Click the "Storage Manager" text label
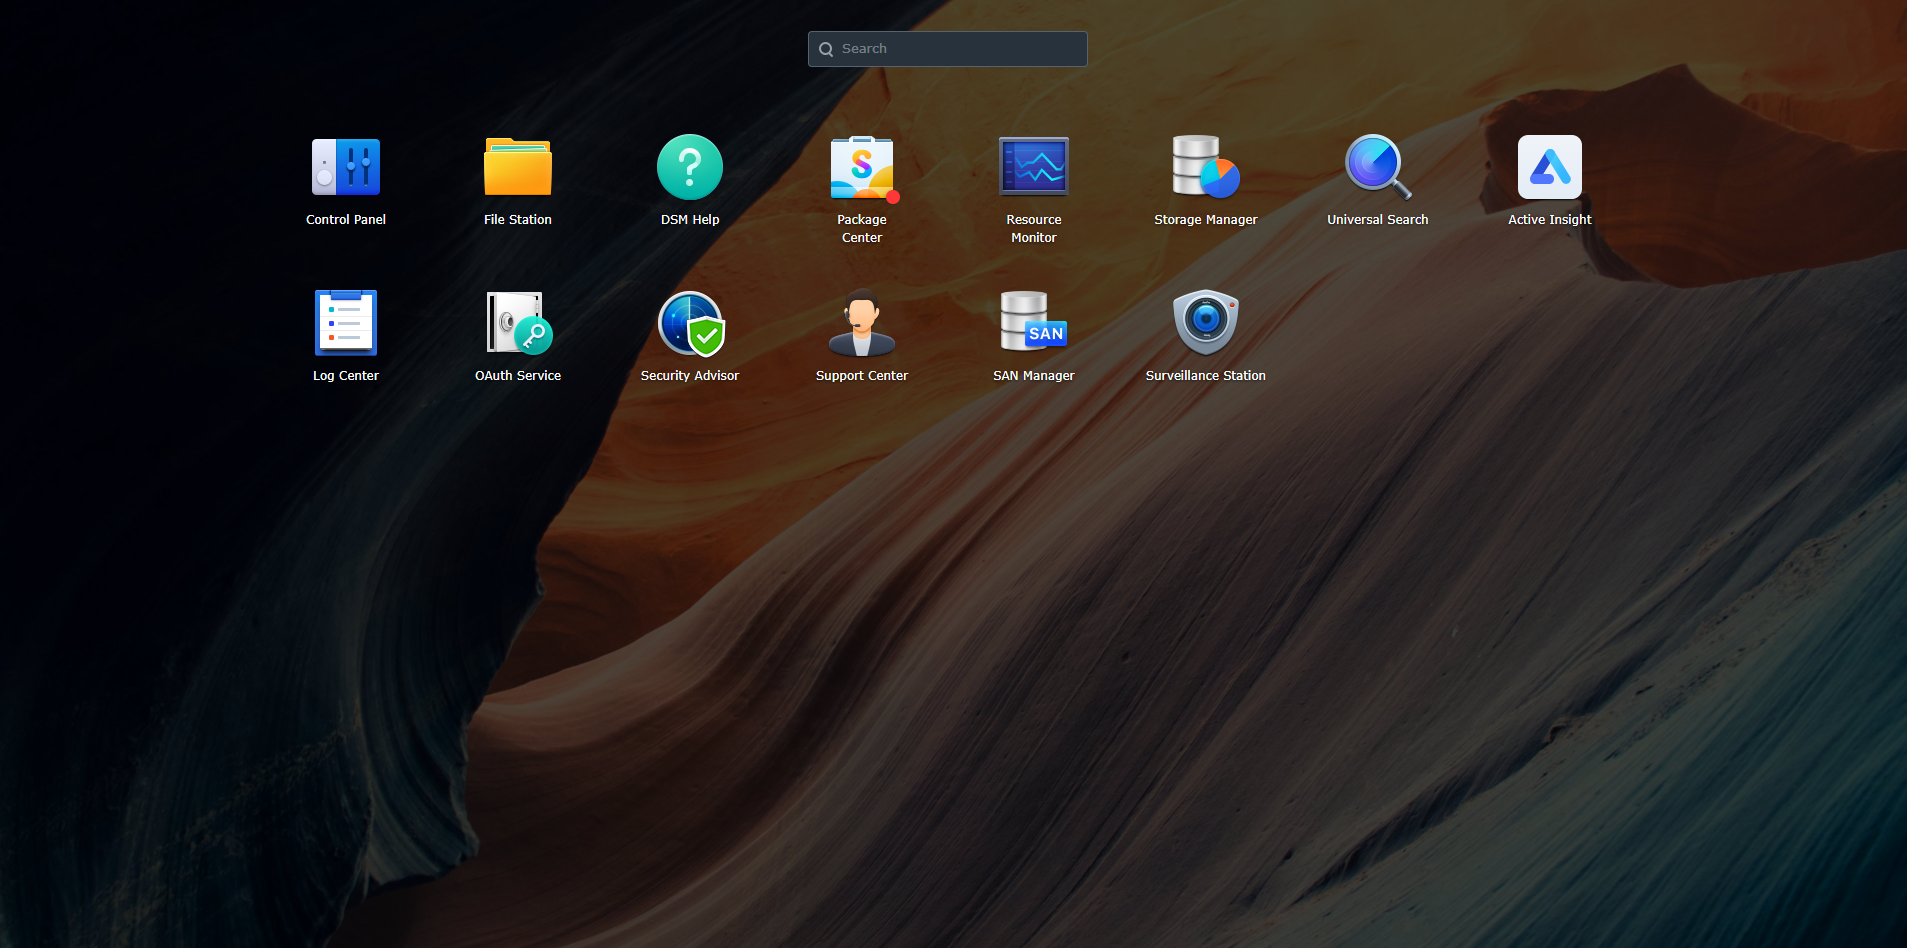This screenshot has height=948, width=1907. pos(1205,220)
